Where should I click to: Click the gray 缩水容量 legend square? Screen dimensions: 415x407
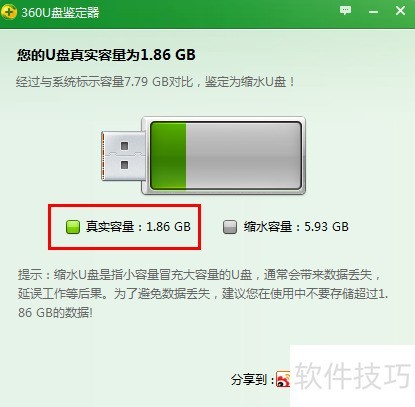coord(230,227)
